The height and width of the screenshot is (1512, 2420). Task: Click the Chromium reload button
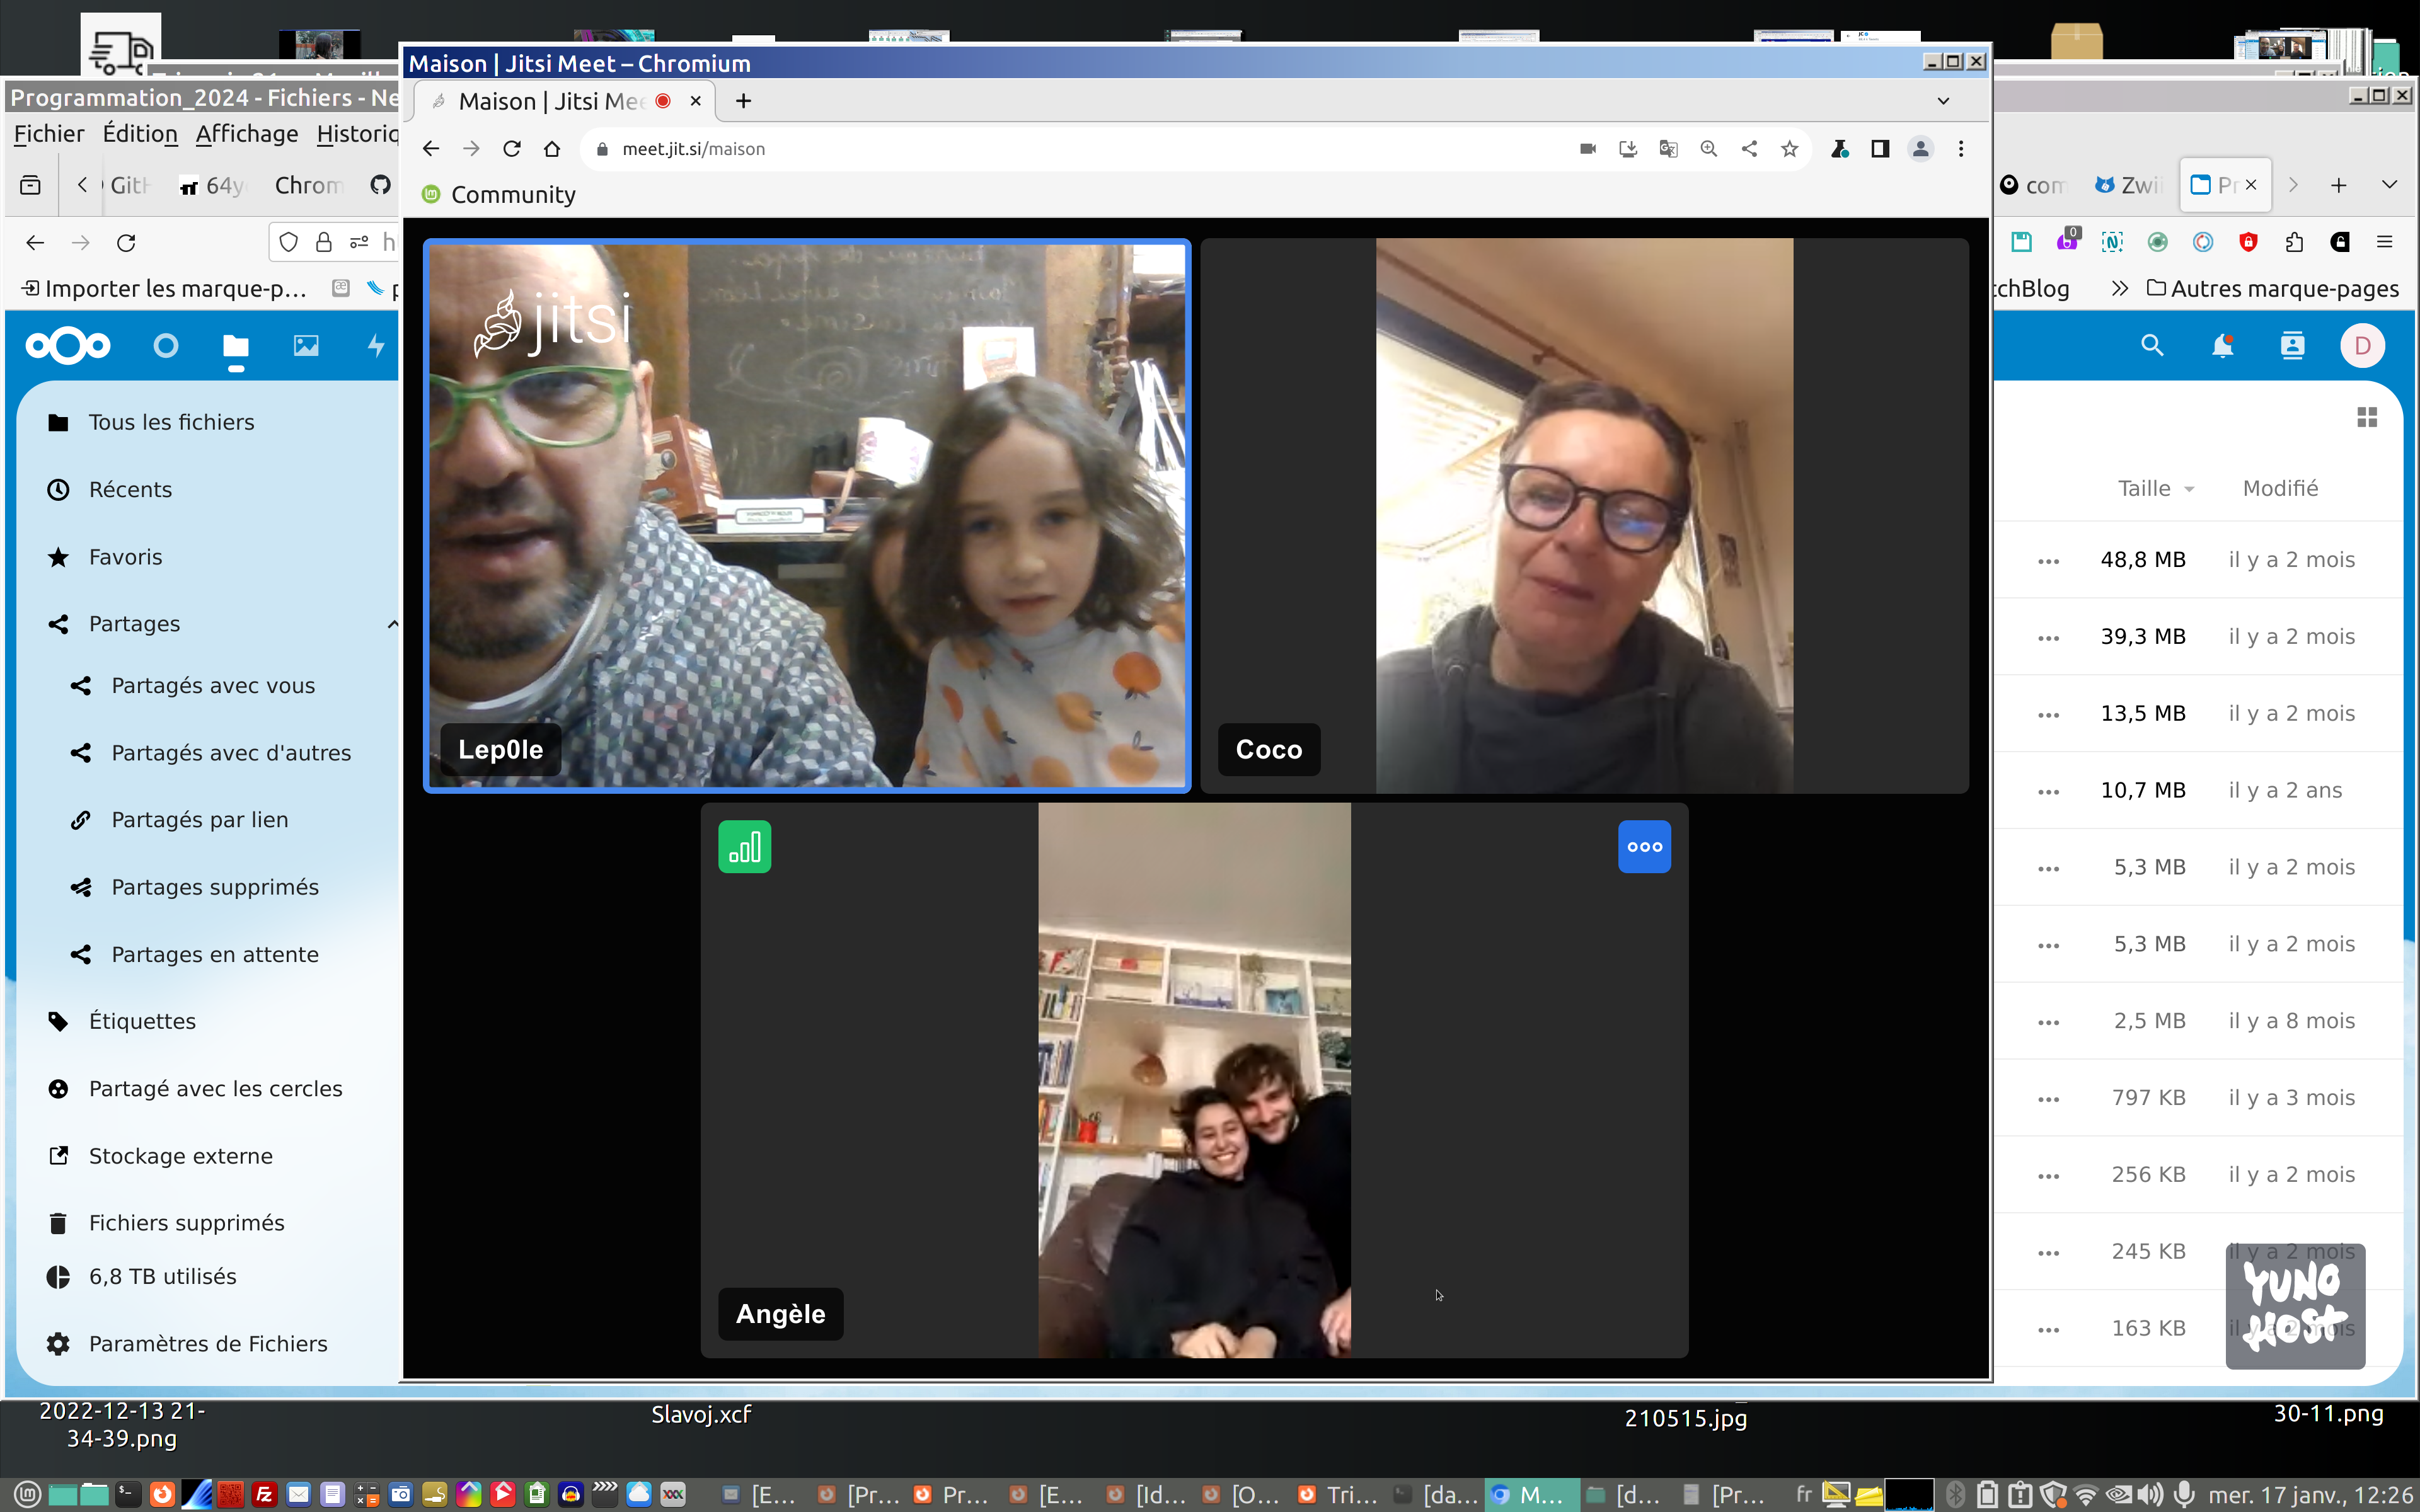pyautogui.click(x=512, y=149)
